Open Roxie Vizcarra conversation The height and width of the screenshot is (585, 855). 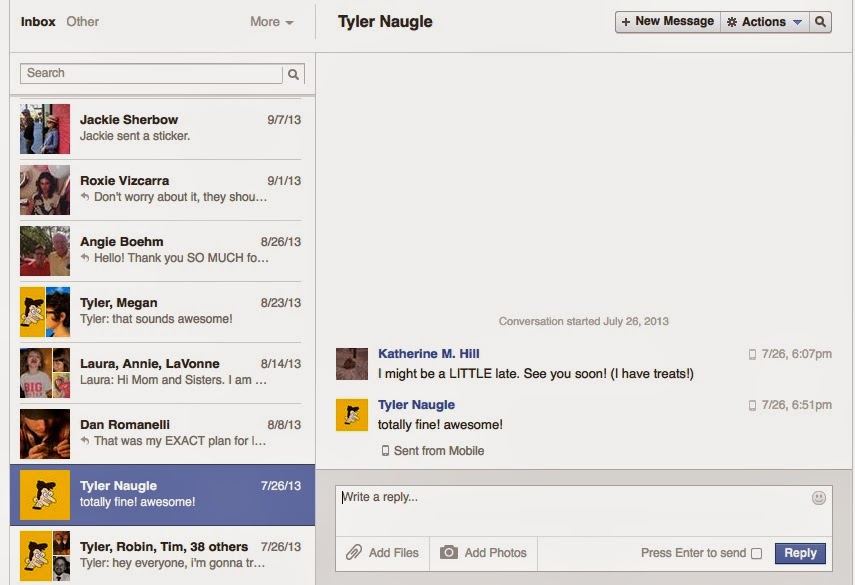tap(161, 190)
